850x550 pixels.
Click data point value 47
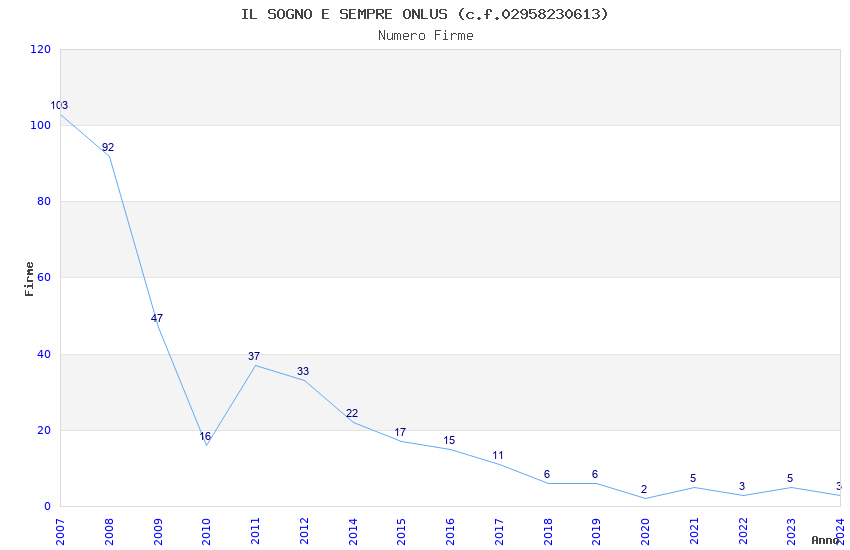[x=157, y=318]
